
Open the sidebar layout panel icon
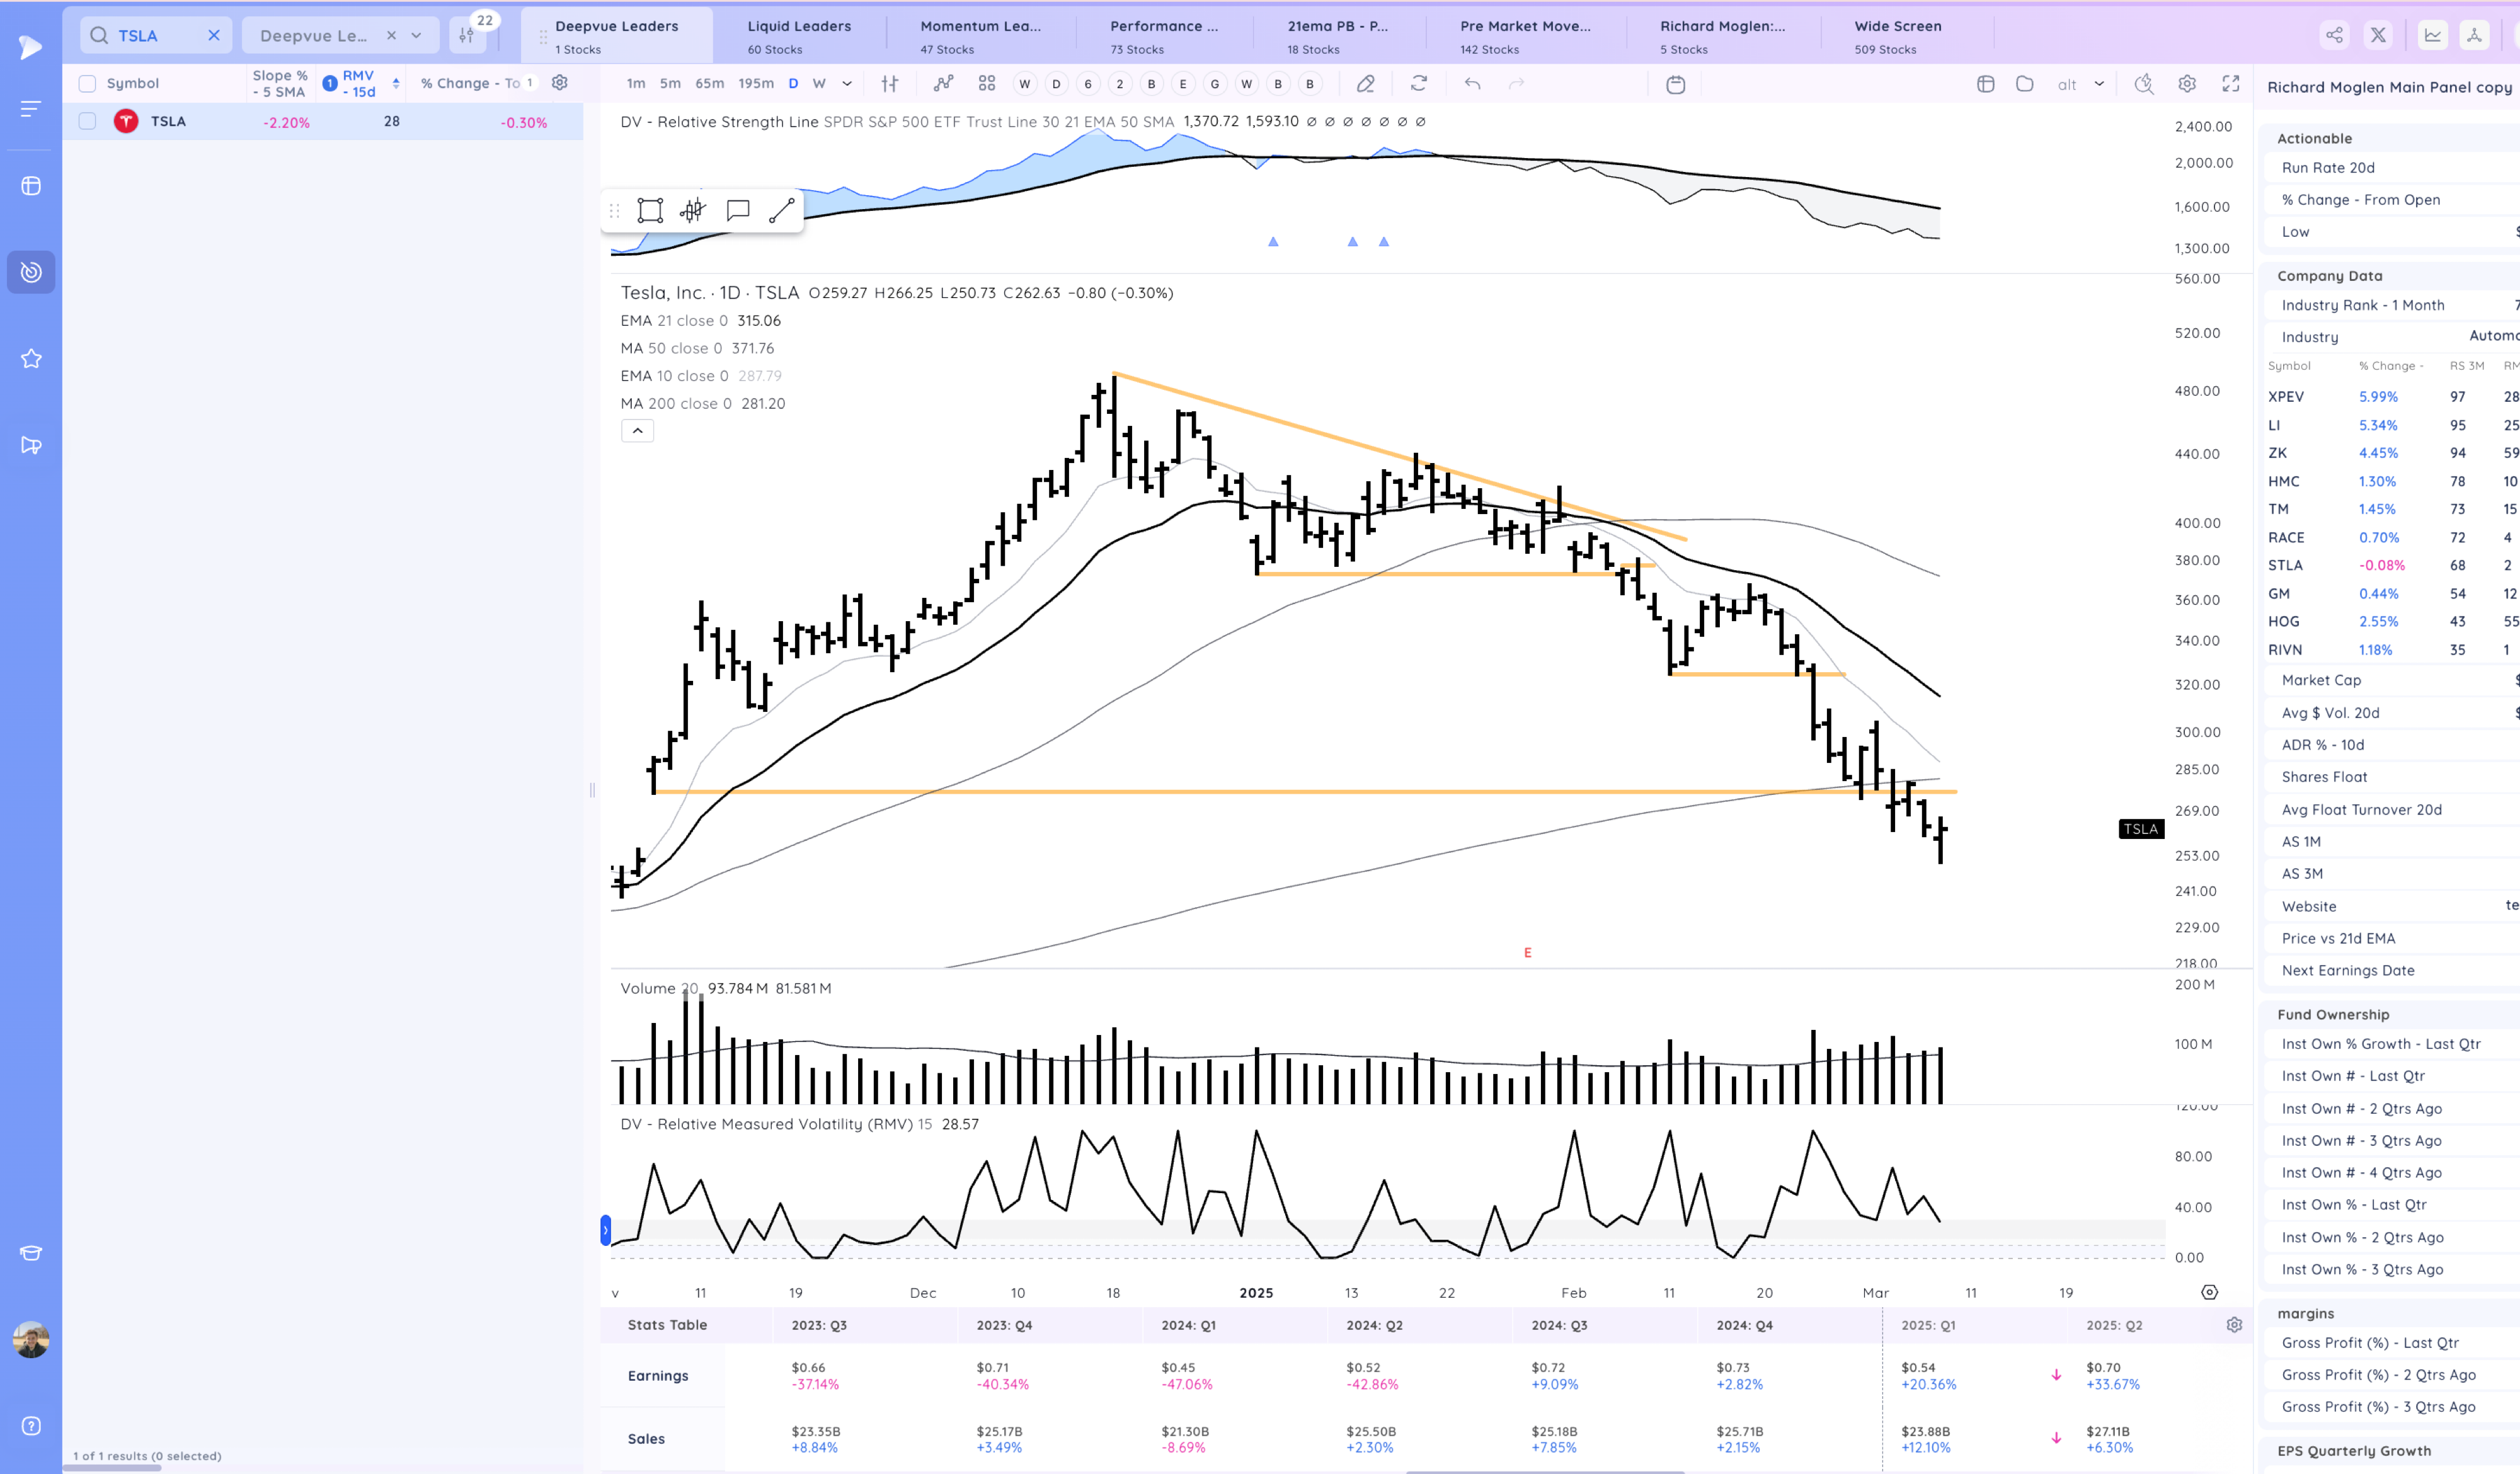[x=31, y=186]
